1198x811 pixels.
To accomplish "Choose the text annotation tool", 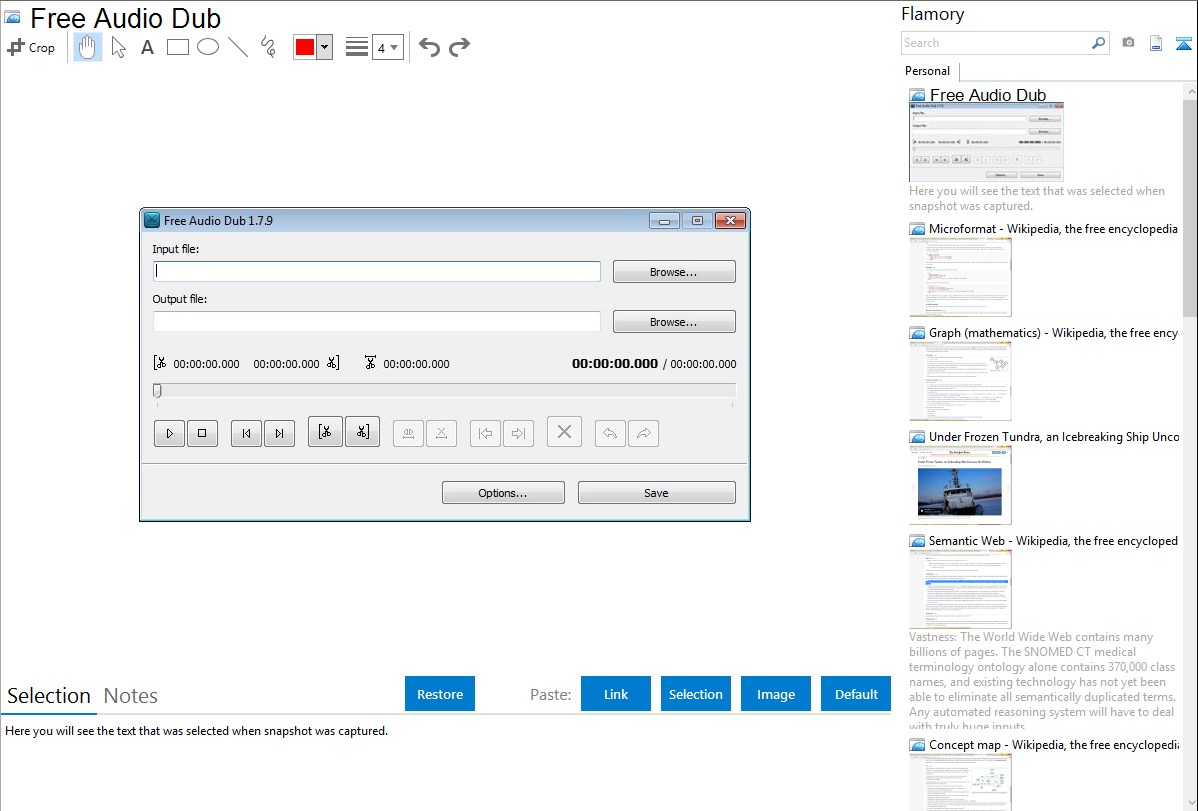I will [147, 47].
